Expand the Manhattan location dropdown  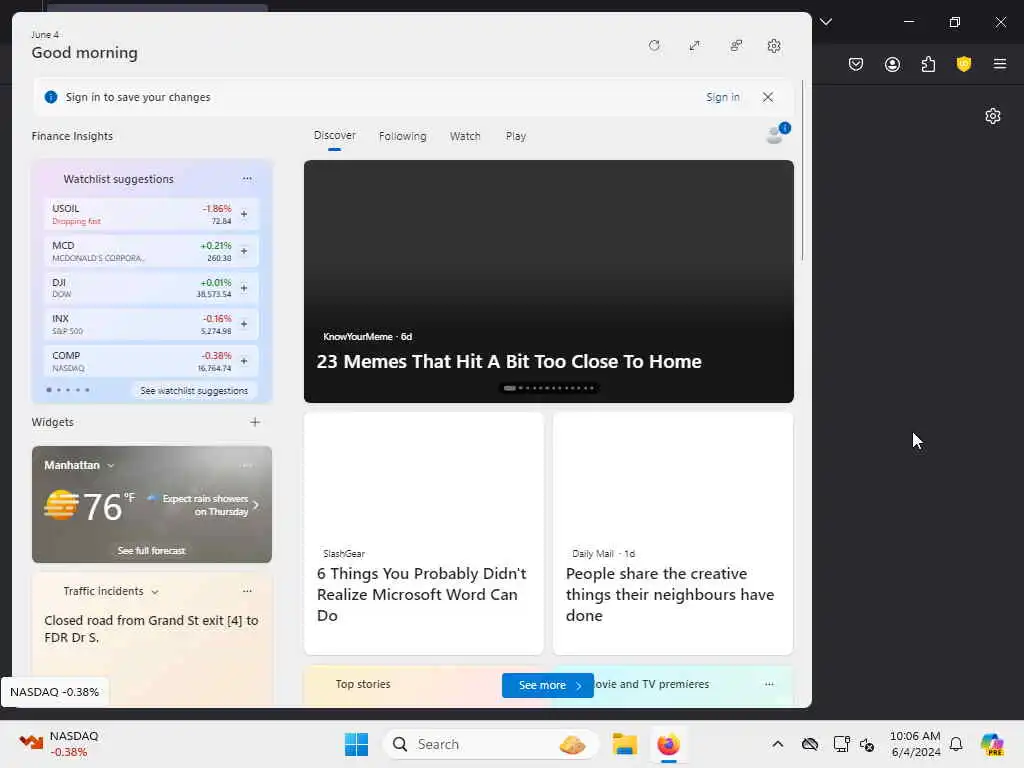click(111, 466)
